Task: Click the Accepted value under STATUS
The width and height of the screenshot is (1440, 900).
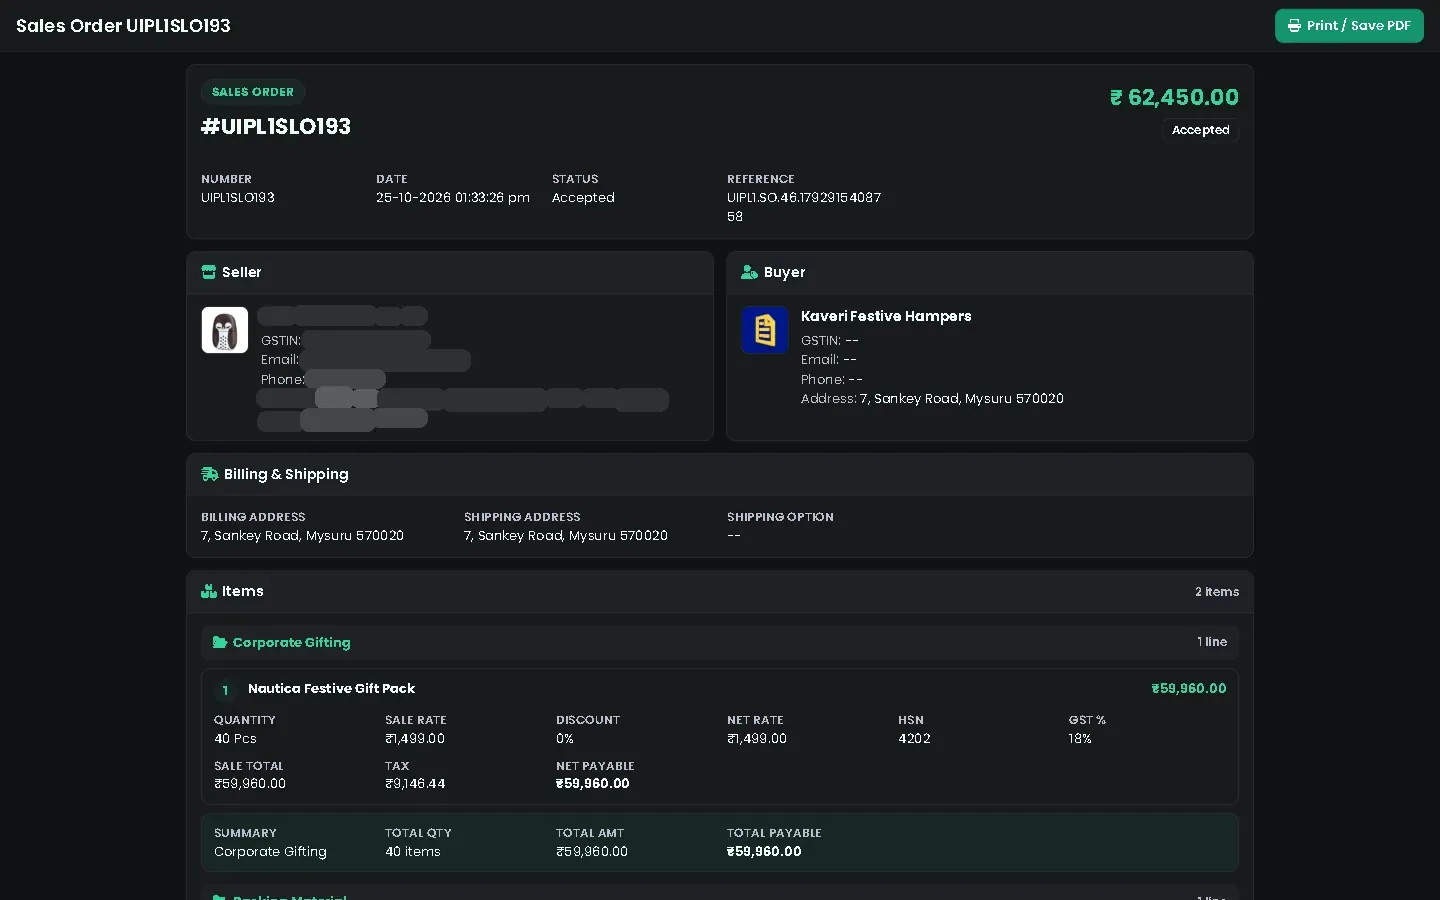Action: (x=583, y=198)
